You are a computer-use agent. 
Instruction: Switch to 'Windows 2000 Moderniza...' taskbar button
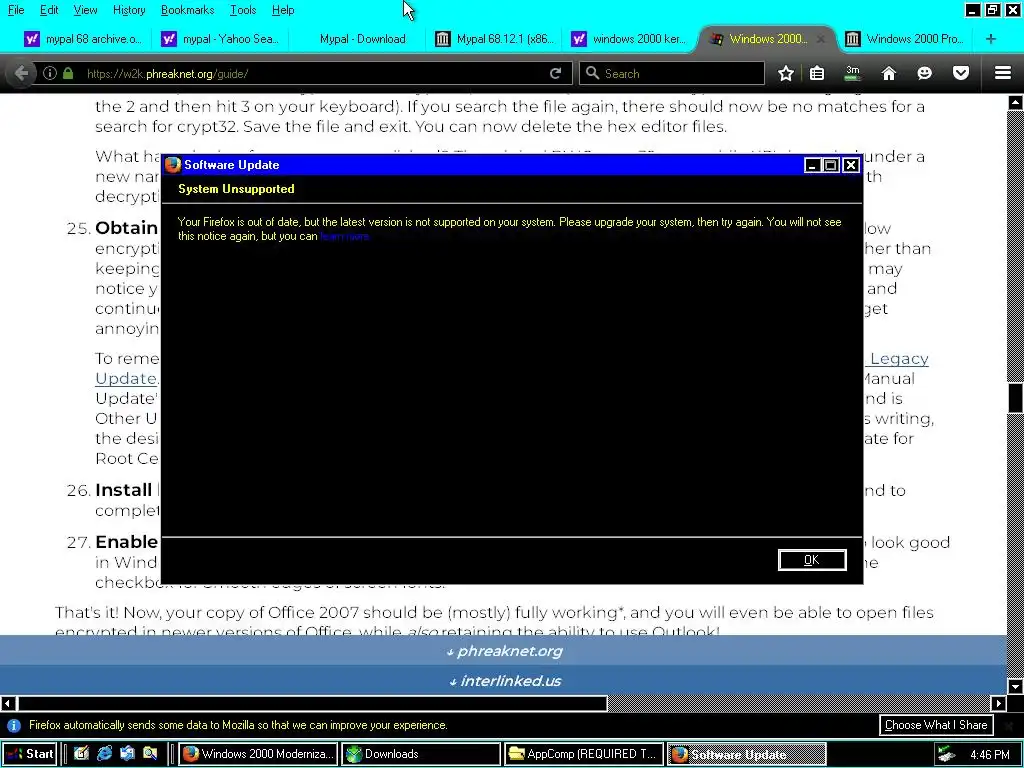259,754
